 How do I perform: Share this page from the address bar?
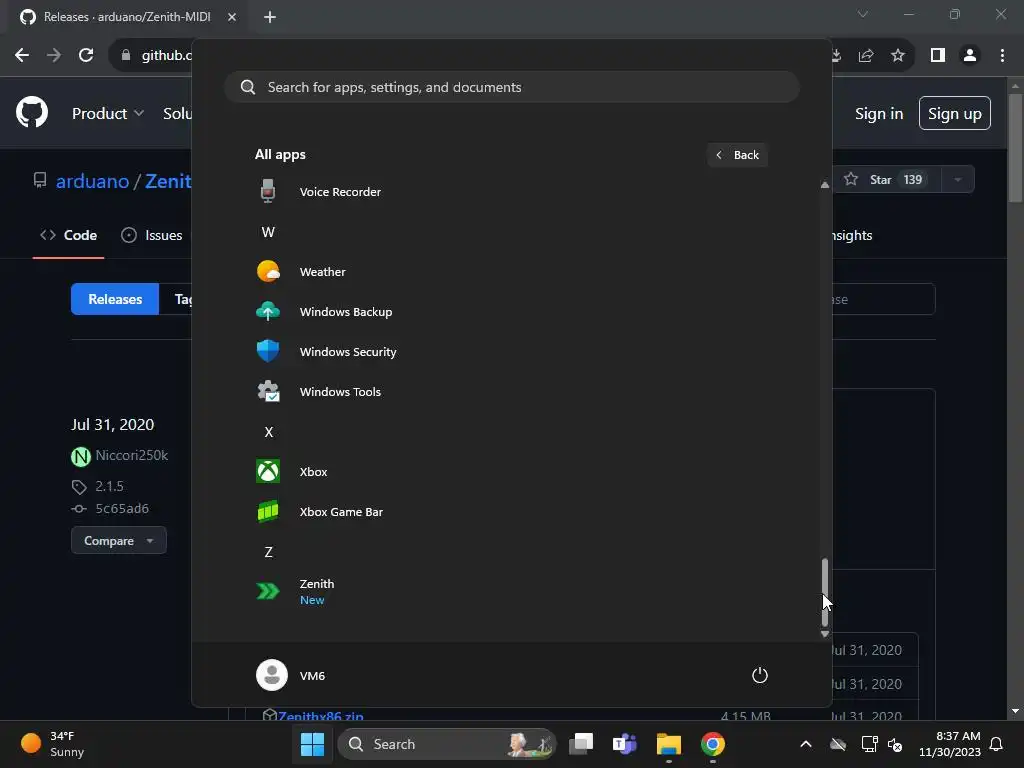(866, 56)
